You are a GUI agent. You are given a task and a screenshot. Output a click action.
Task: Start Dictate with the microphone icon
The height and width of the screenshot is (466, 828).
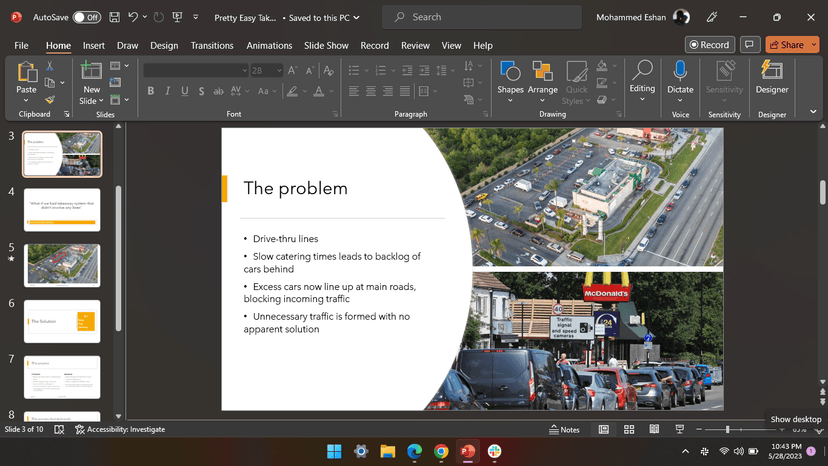(680, 71)
